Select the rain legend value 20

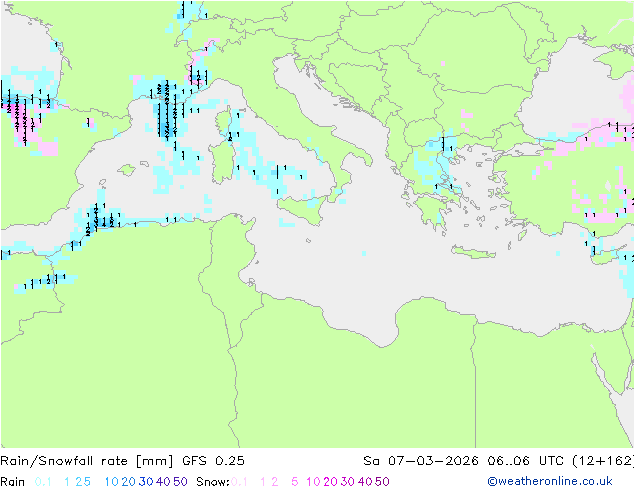(x=128, y=482)
